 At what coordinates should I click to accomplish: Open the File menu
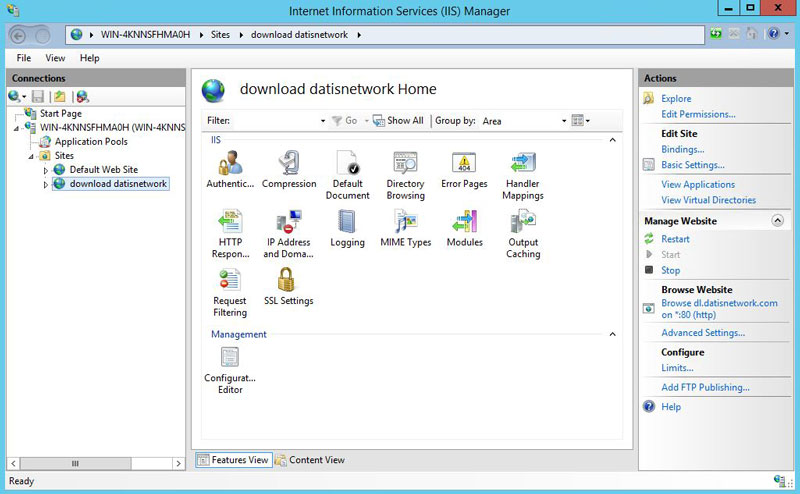coord(23,58)
